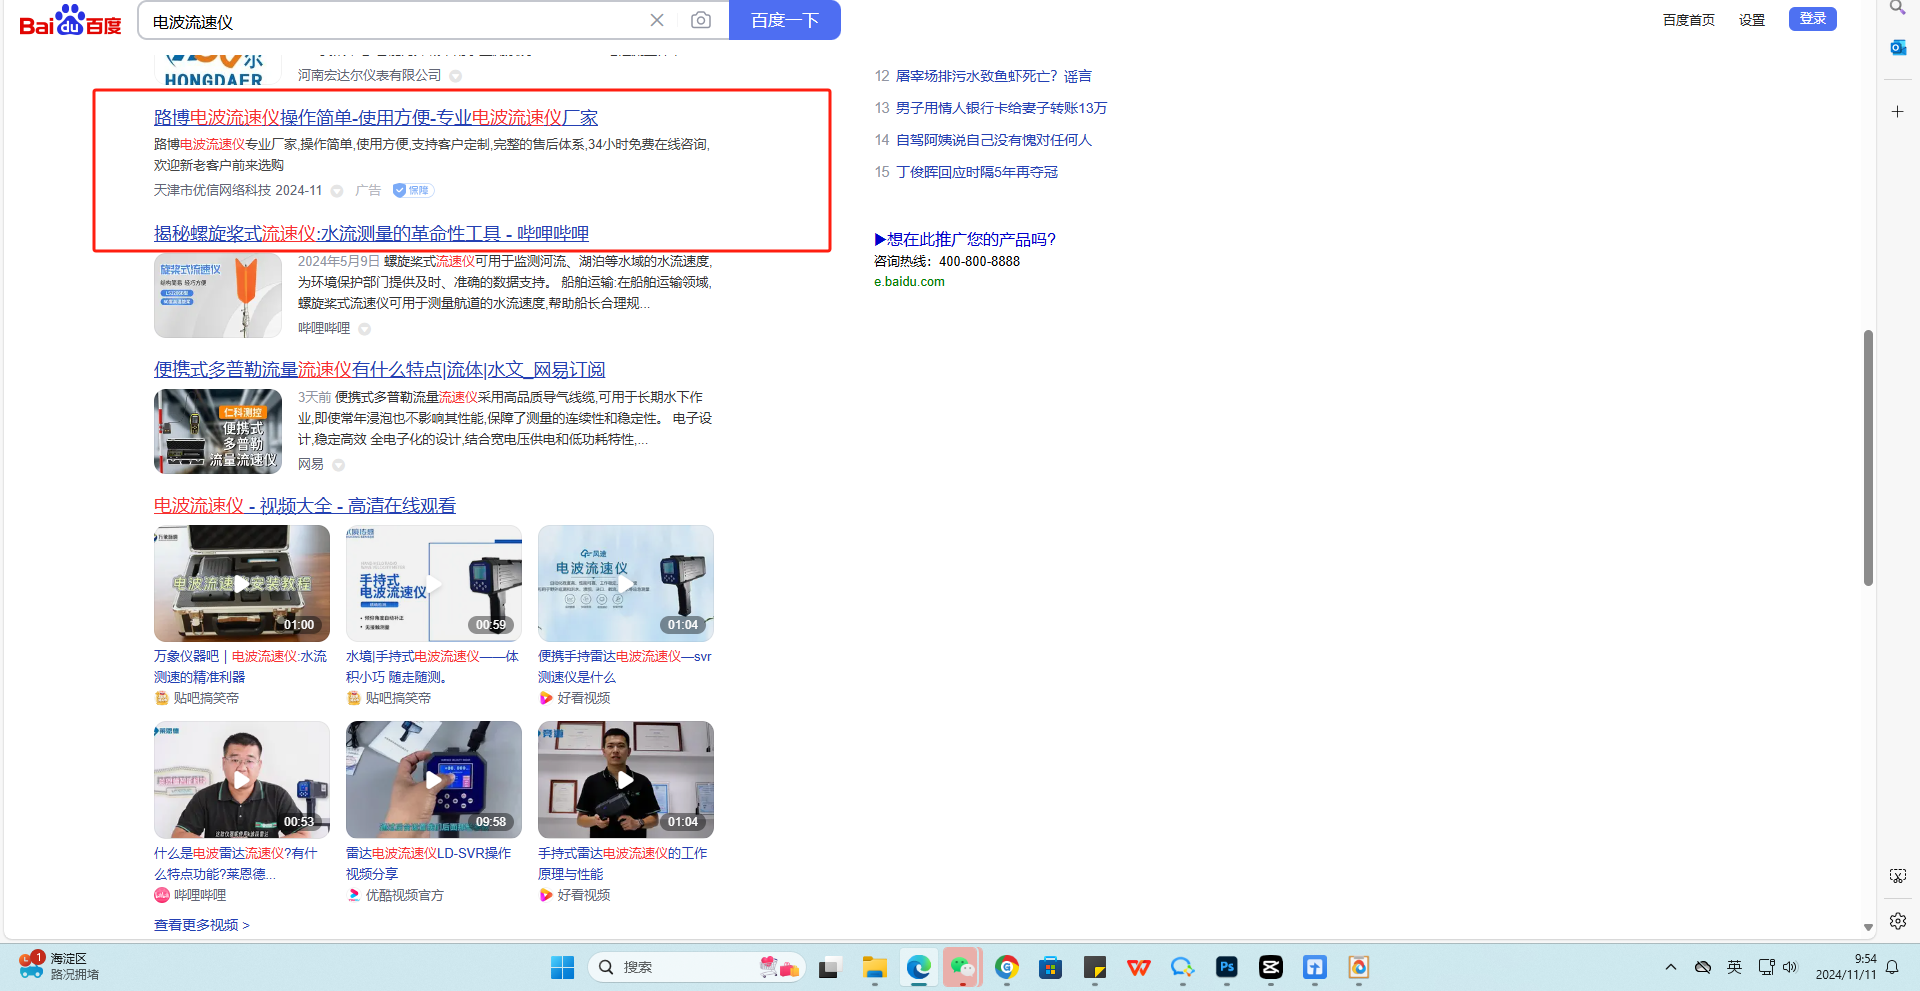Click the Windows taskbar search box
The height and width of the screenshot is (991, 1920).
pyautogui.click(x=696, y=967)
